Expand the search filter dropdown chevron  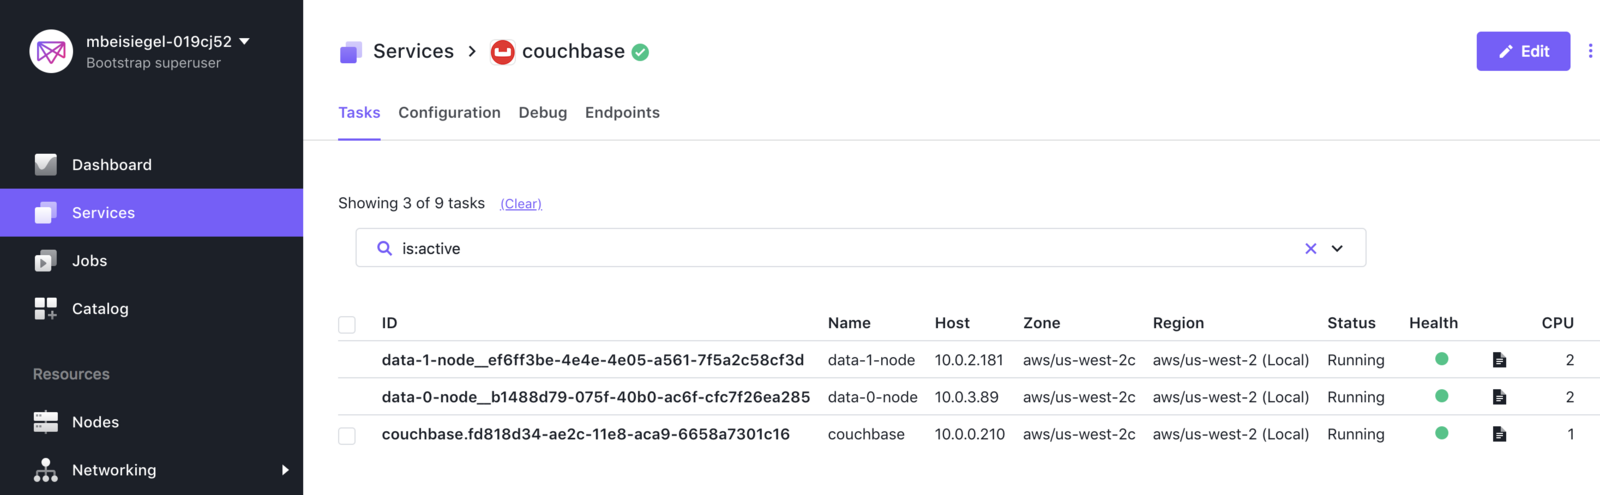[x=1337, y=248]
